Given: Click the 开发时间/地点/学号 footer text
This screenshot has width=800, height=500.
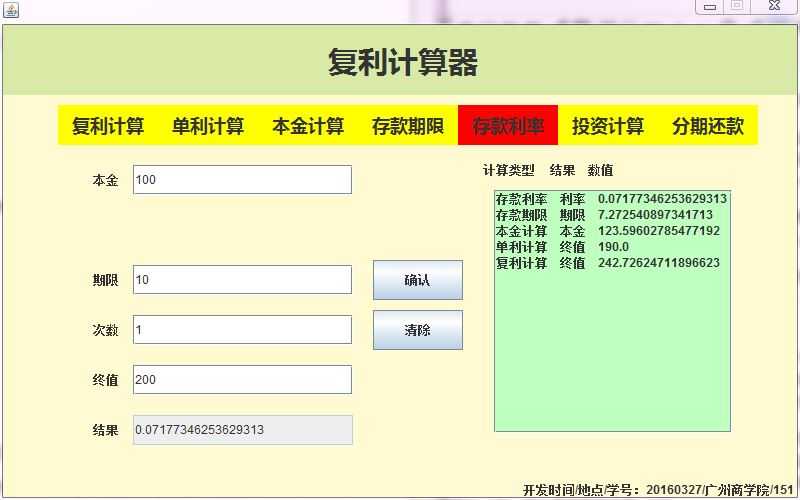Looking at the screenshot, I should pyautogui.click(x=658, y=490).
